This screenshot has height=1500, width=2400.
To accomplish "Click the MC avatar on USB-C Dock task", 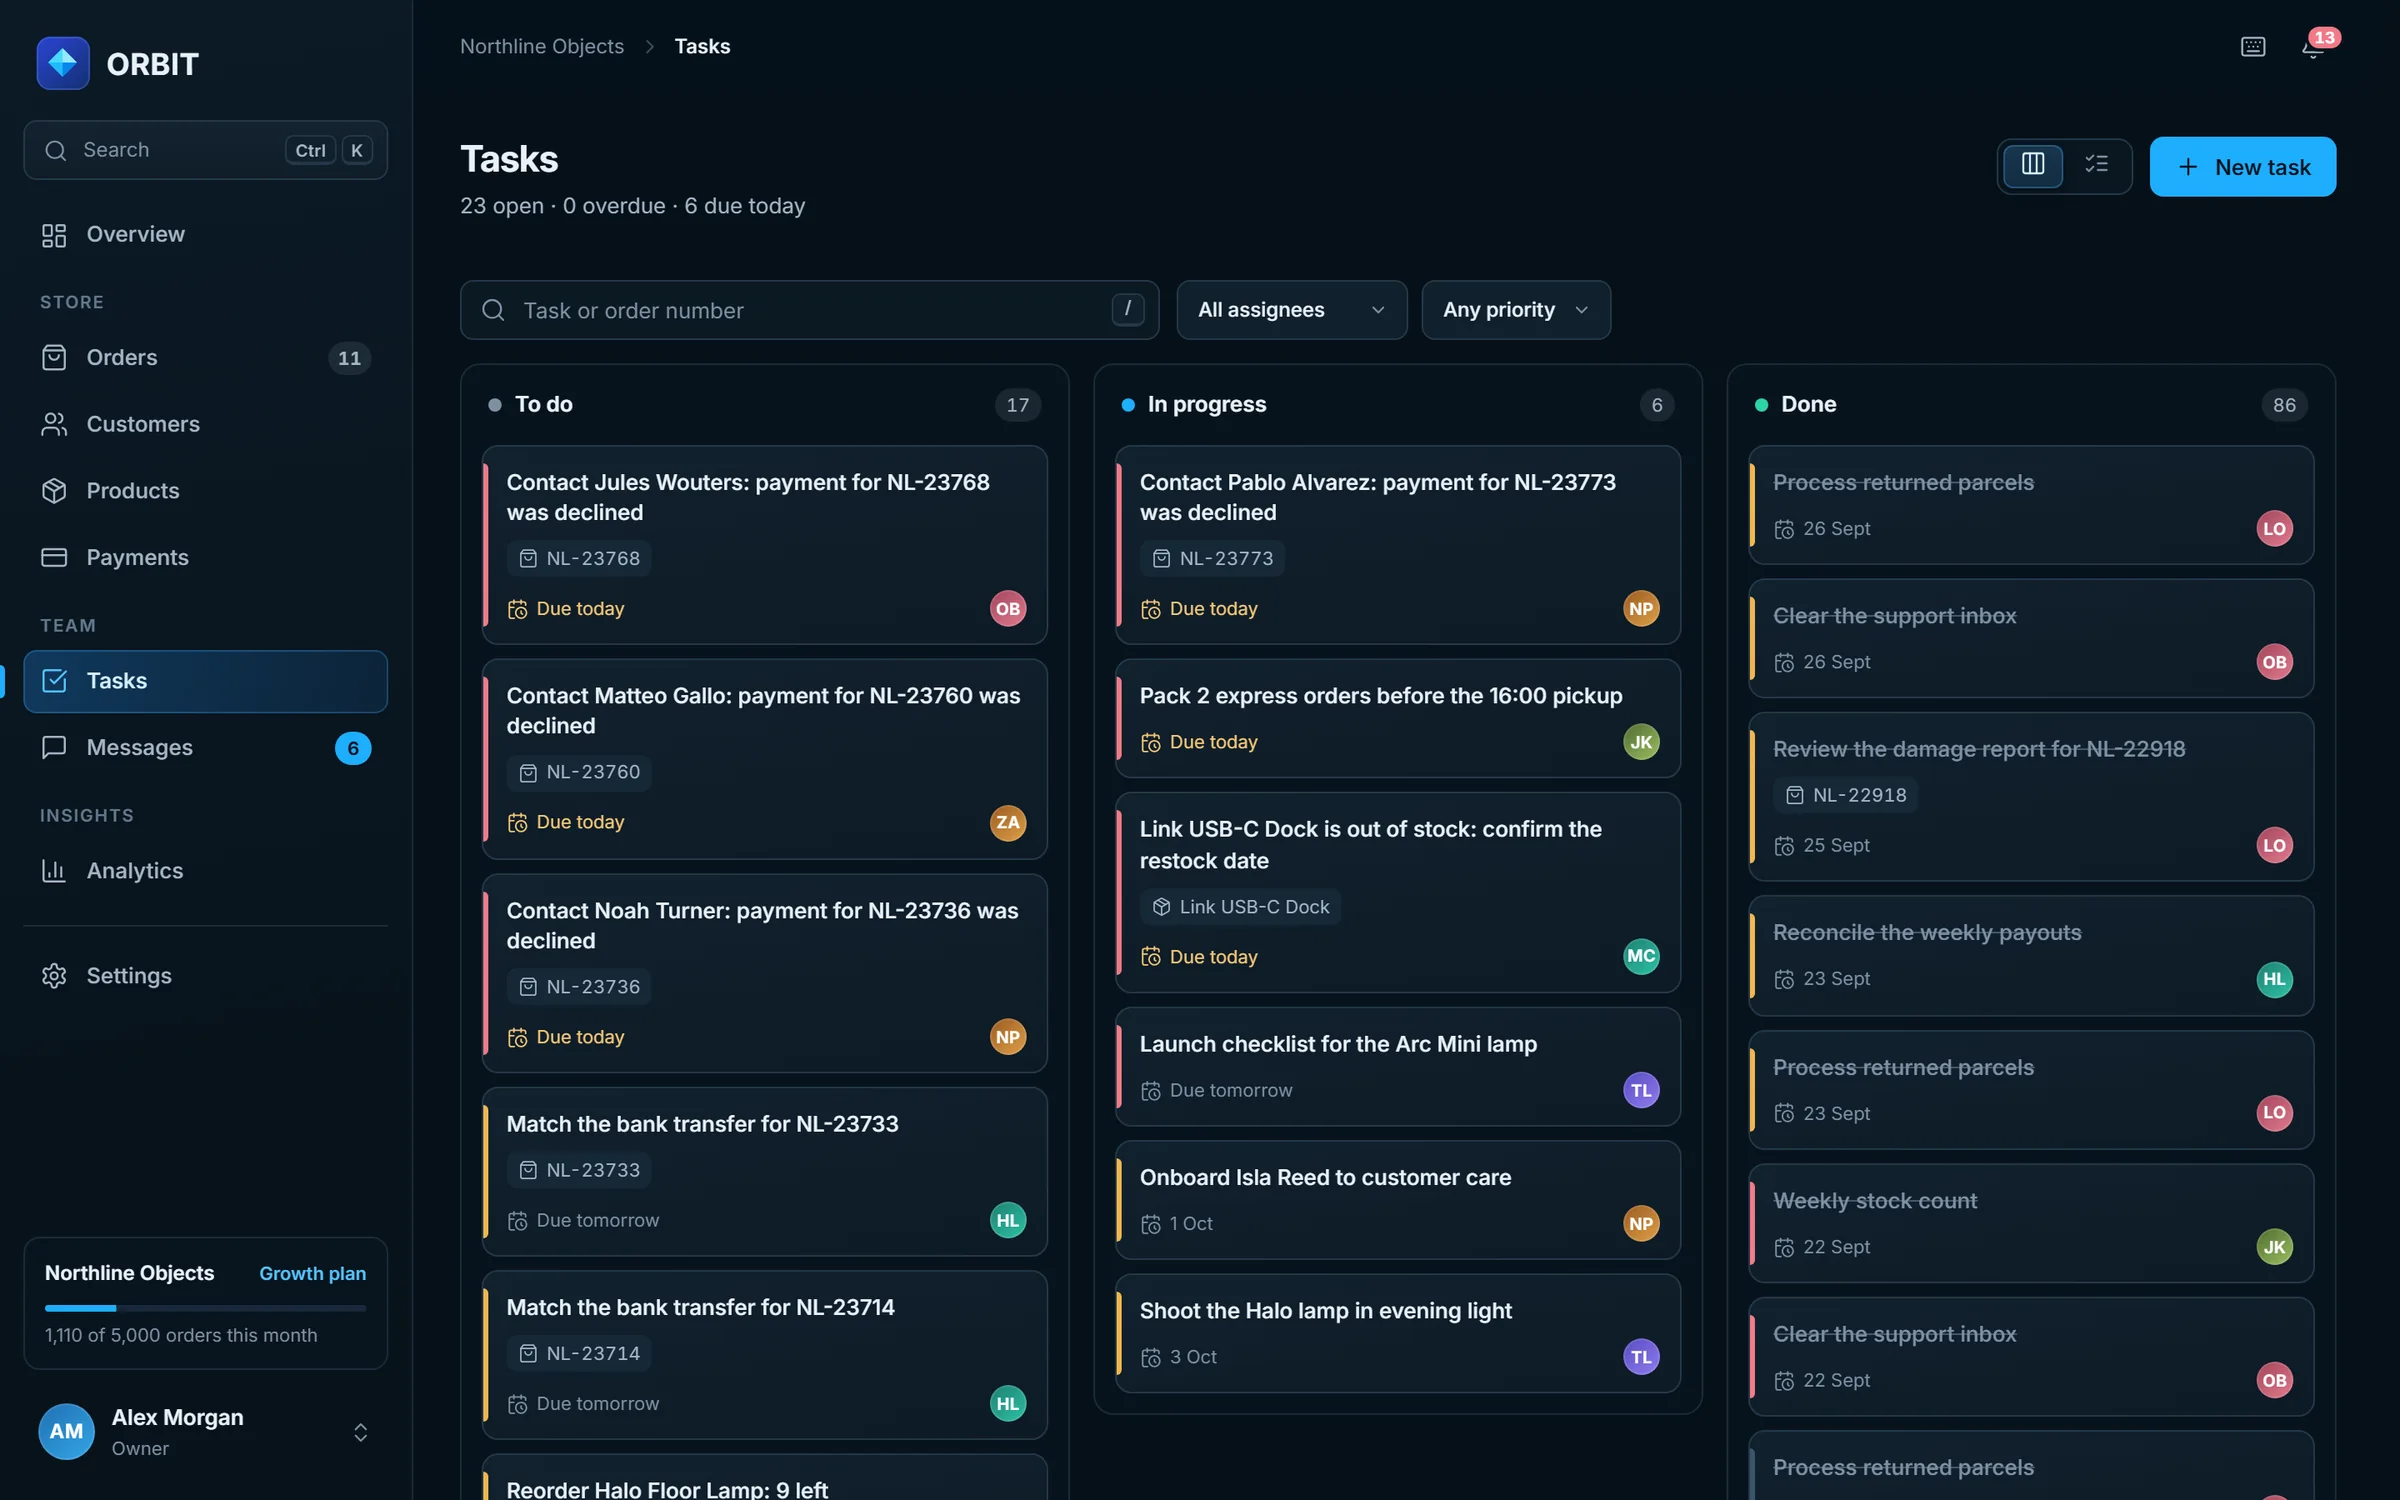I will click(x=1641, y=956).
